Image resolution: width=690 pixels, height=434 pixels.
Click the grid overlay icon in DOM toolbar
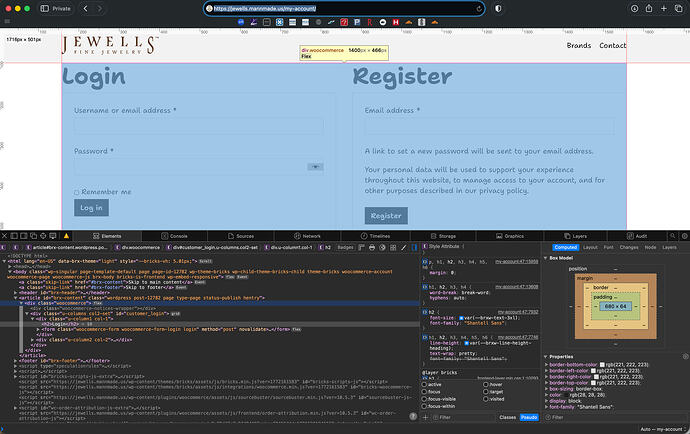(393, 247)
